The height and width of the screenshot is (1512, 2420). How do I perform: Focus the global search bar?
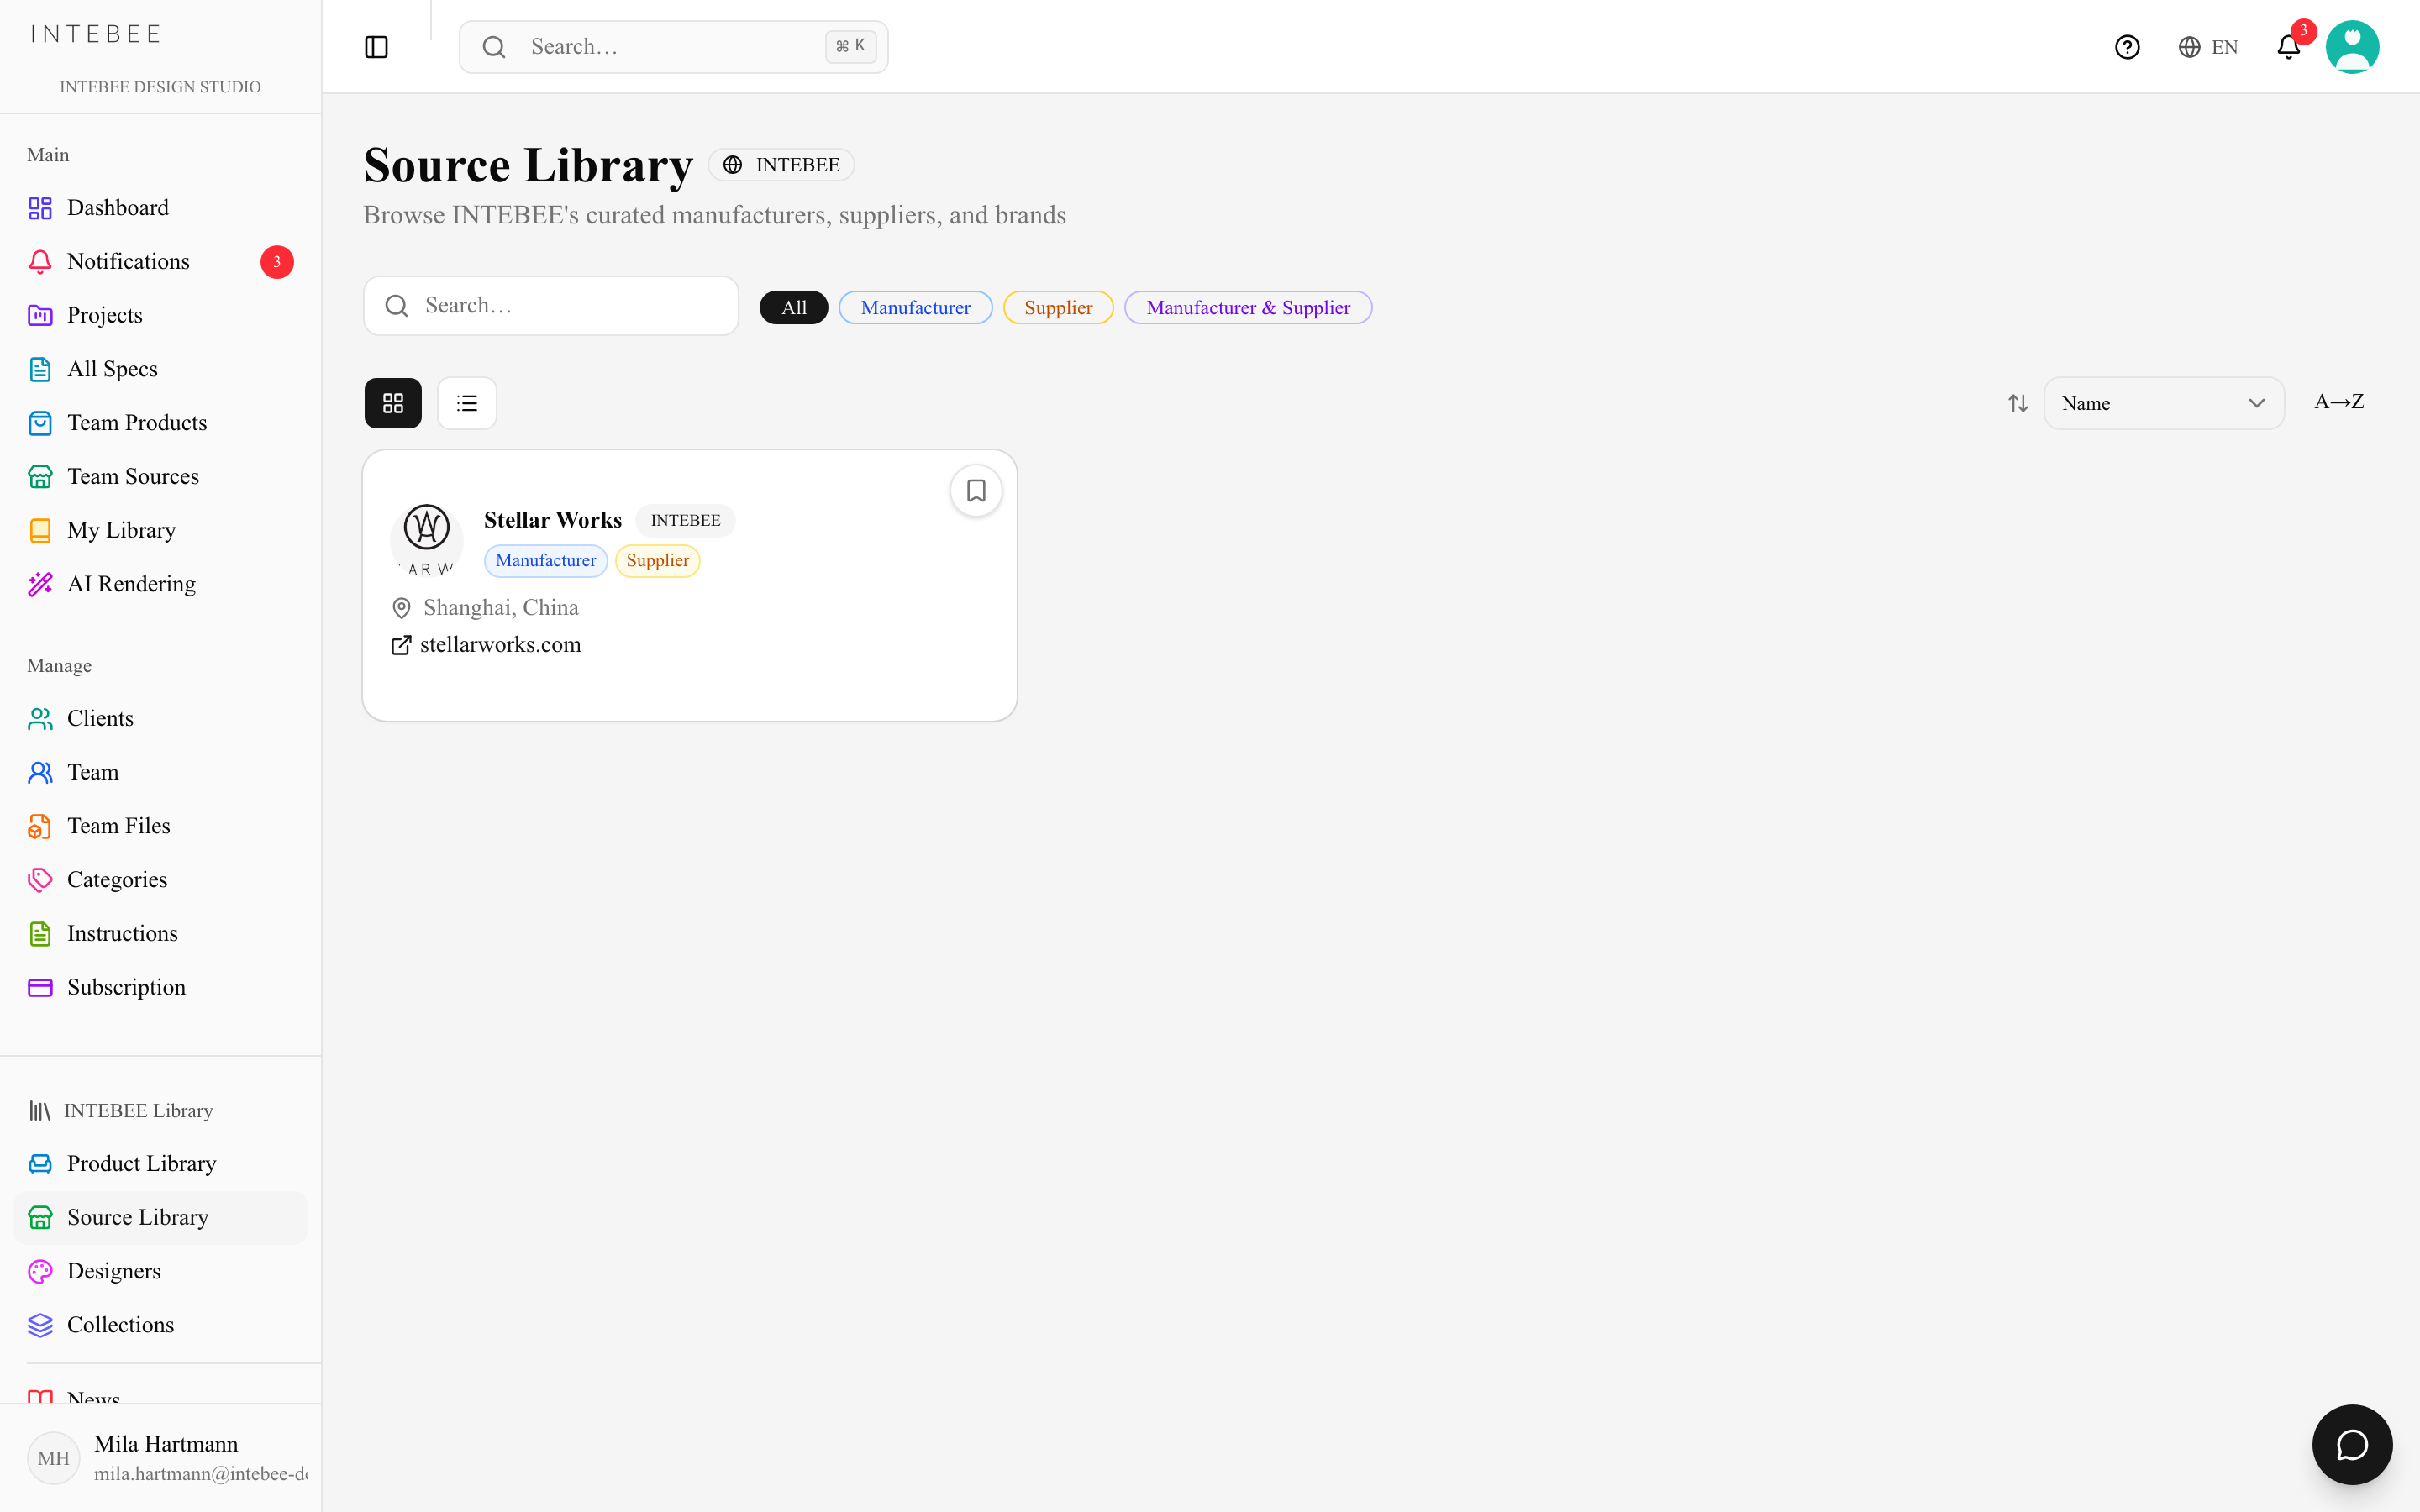click(x=673, y=47)
